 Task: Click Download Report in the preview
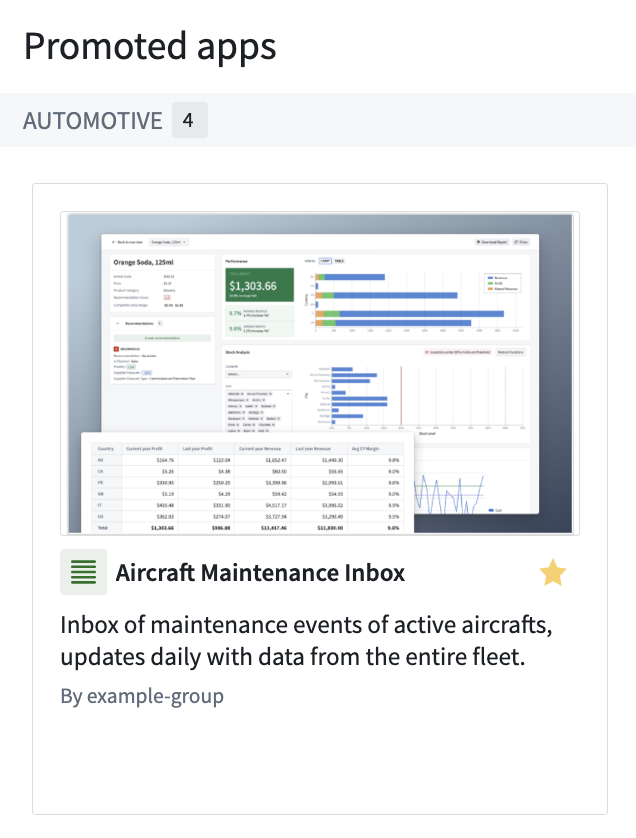pos(492,242)
